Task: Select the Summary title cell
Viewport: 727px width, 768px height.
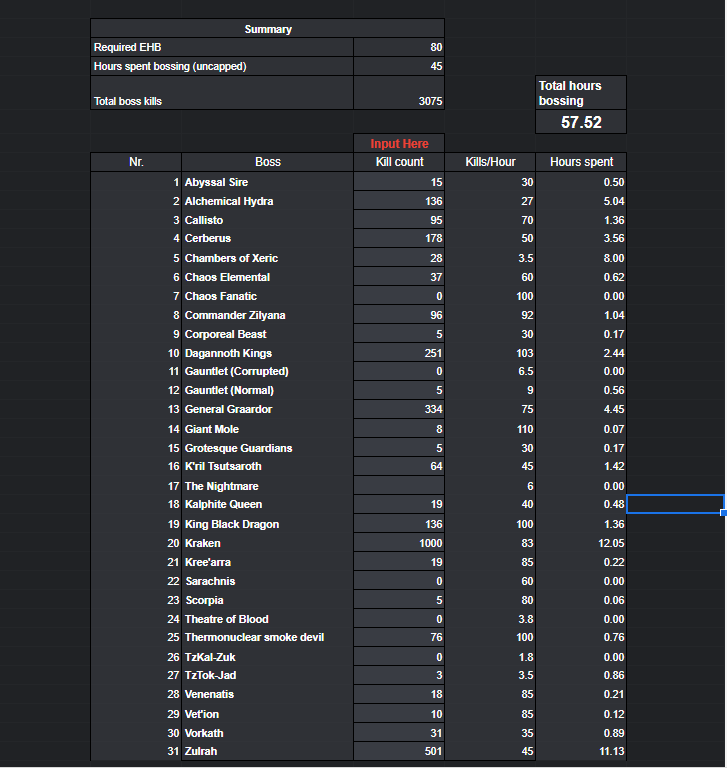Action: point(267,29)
